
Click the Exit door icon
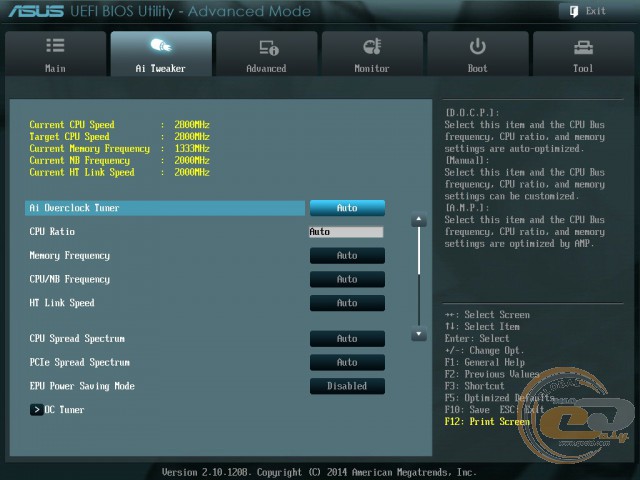click(x=573, y=11)
